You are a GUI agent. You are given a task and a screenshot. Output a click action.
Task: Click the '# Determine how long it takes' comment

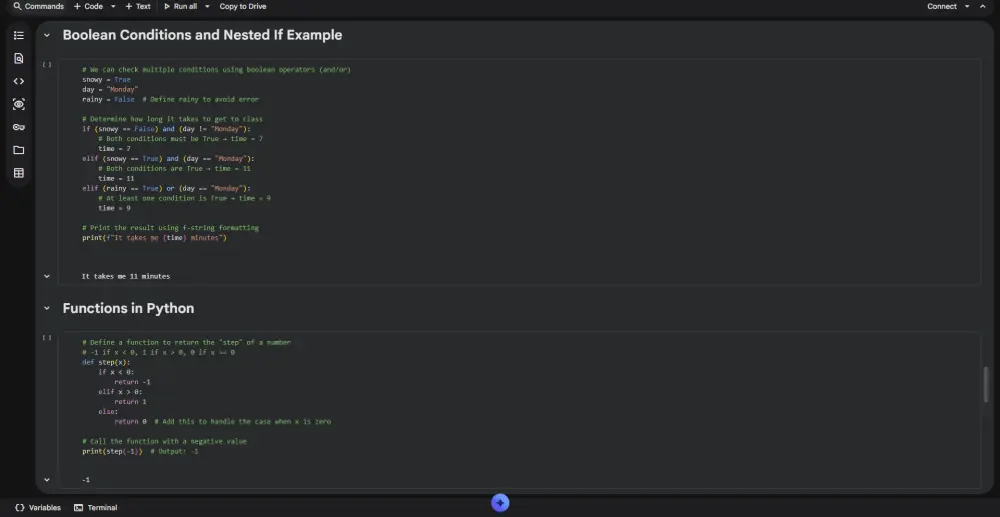coord(172,119)
